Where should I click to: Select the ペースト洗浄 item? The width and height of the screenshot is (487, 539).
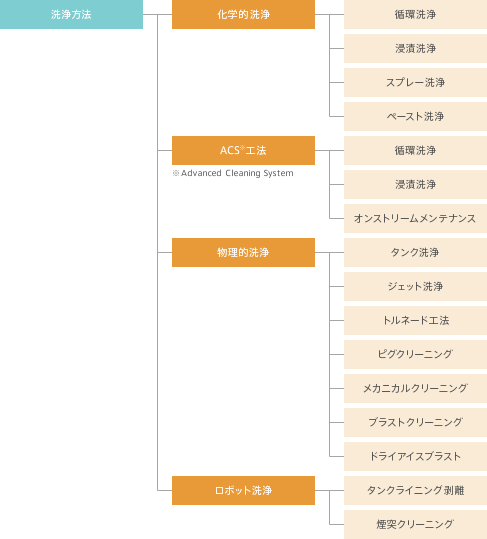(x=416, y=117)
